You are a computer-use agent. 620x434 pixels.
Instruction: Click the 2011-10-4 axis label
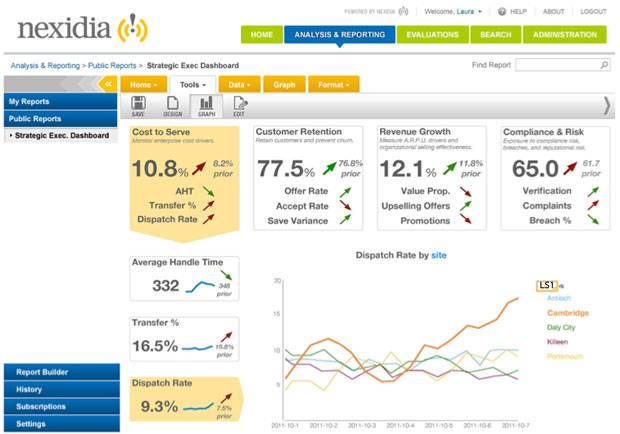[x=400, y=425]
